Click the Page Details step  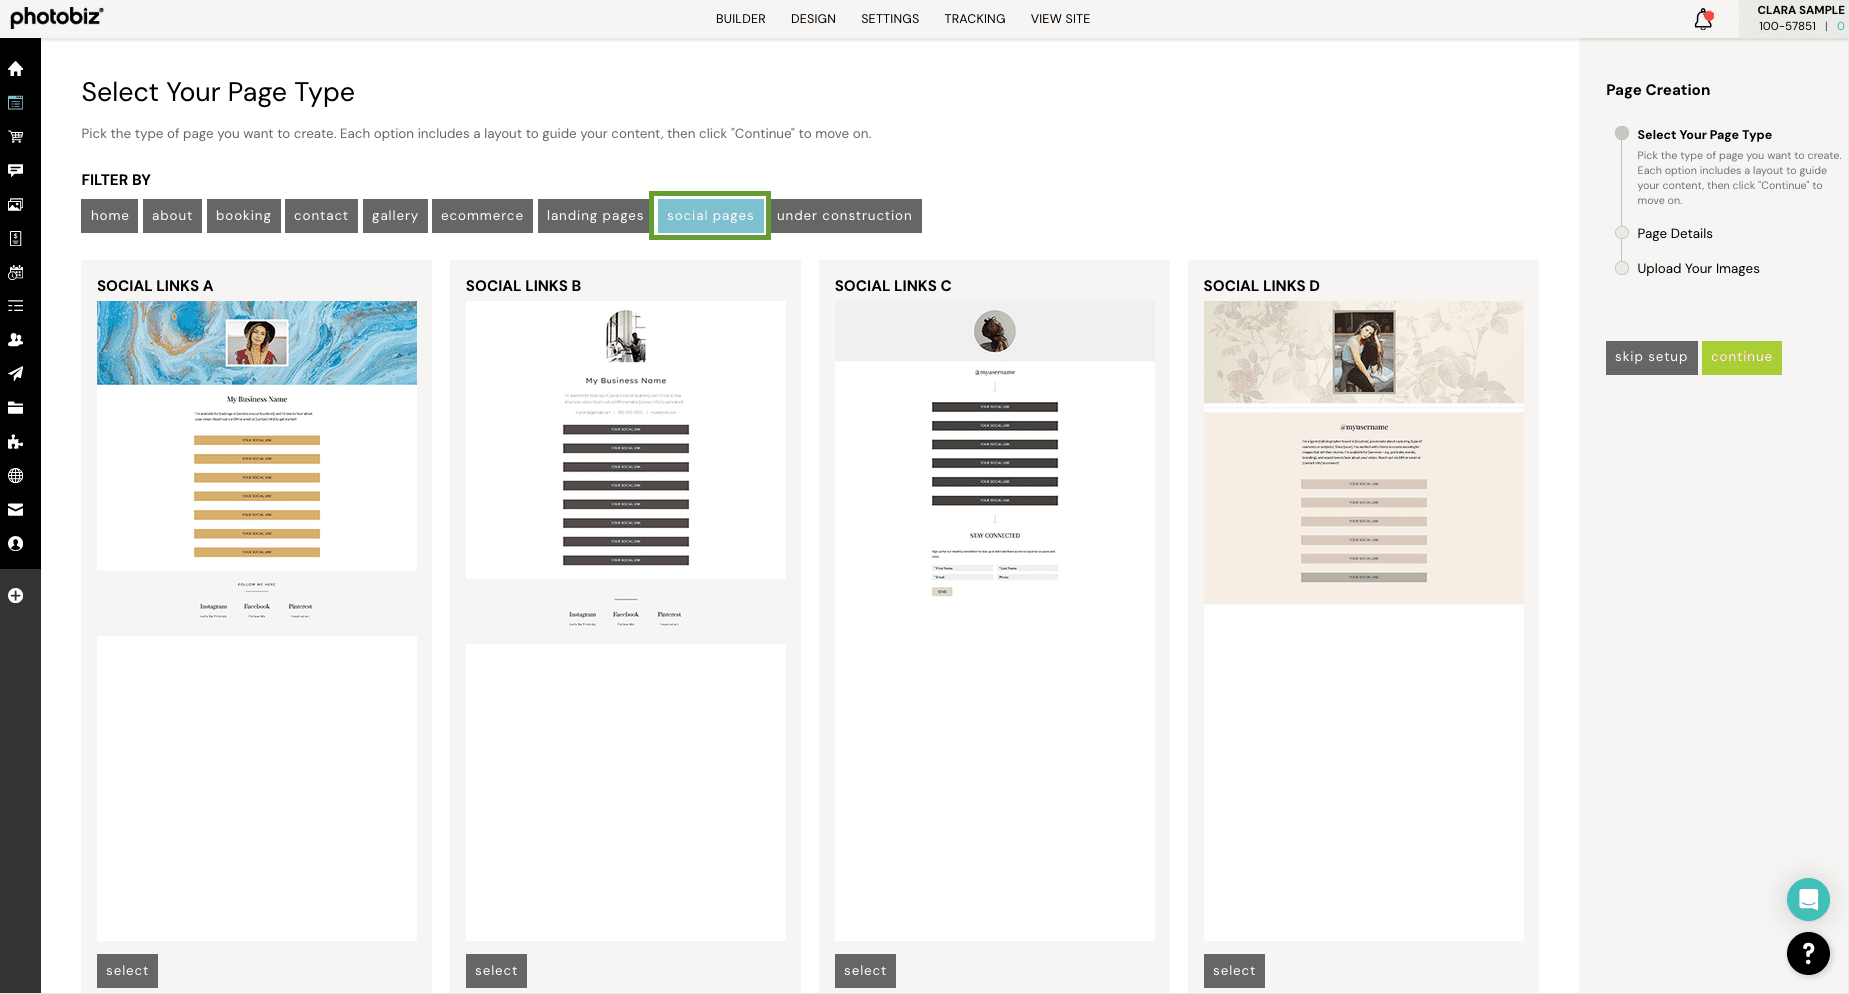pyautogui.click(x=1674, y=234)
